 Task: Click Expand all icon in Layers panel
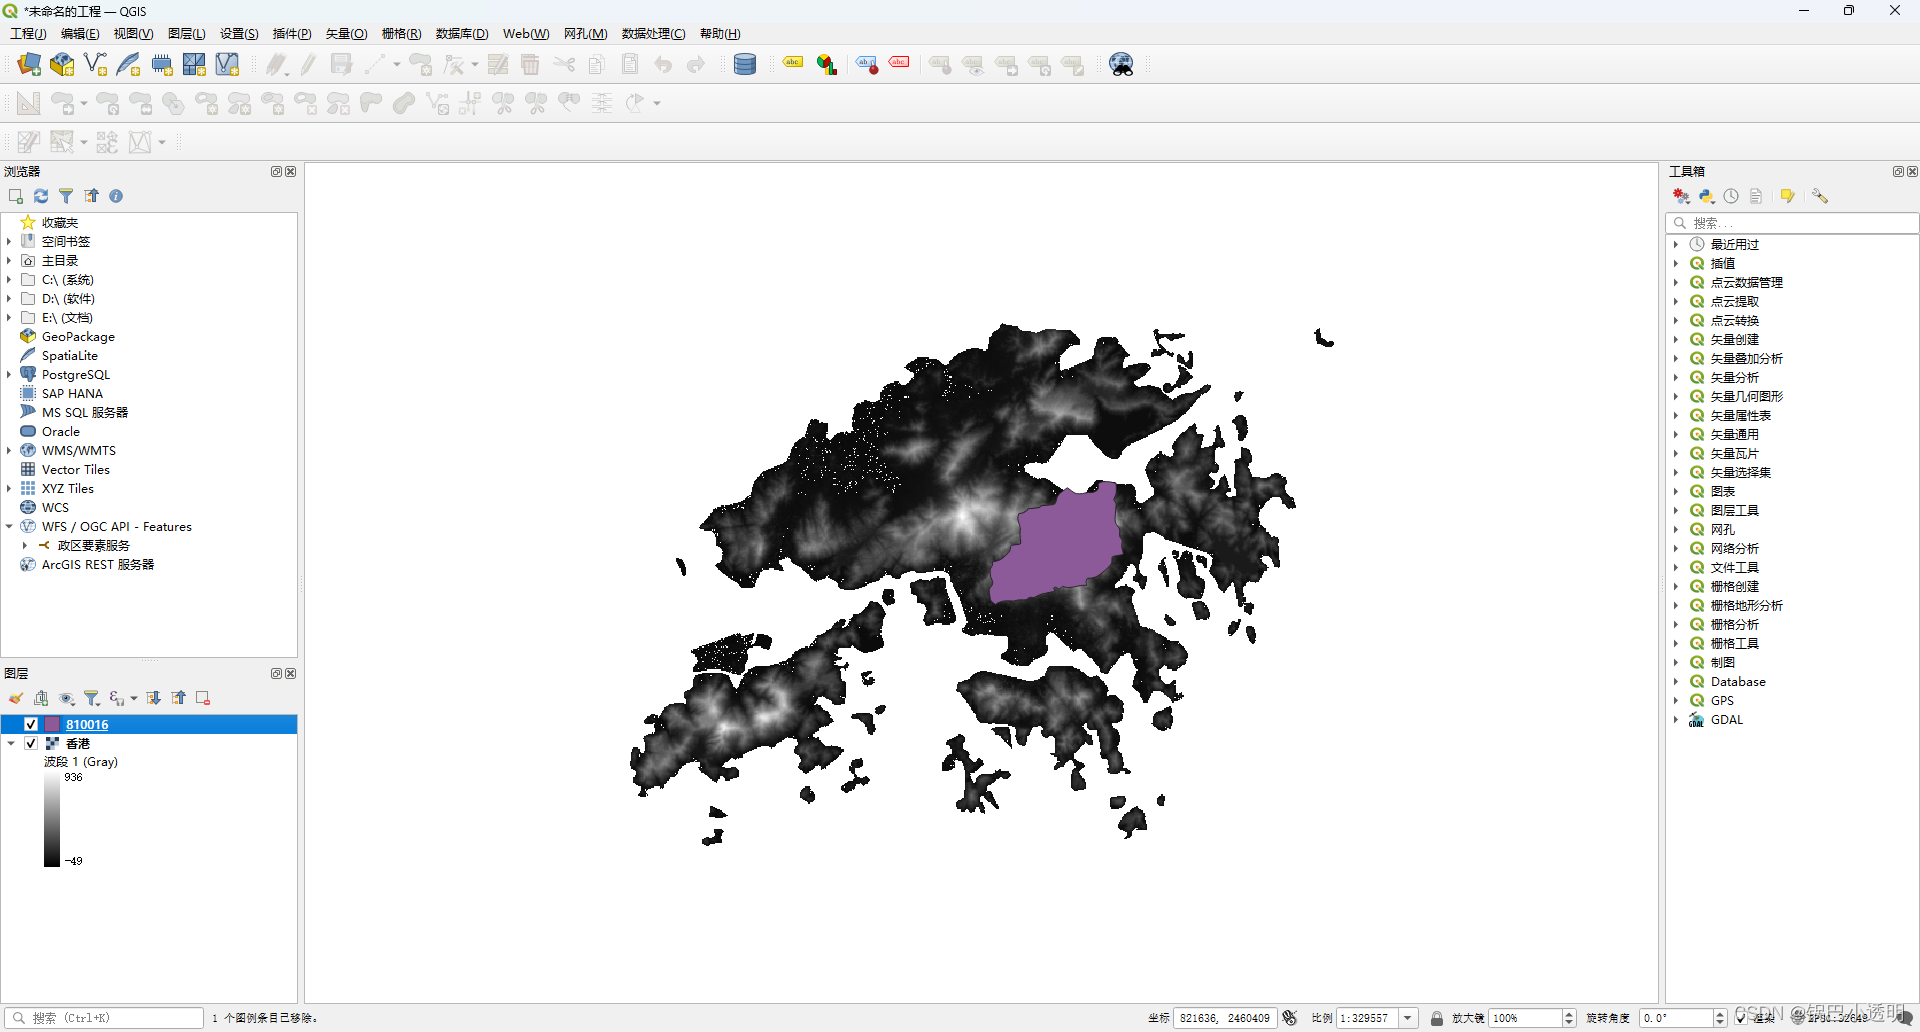point(154,698)
